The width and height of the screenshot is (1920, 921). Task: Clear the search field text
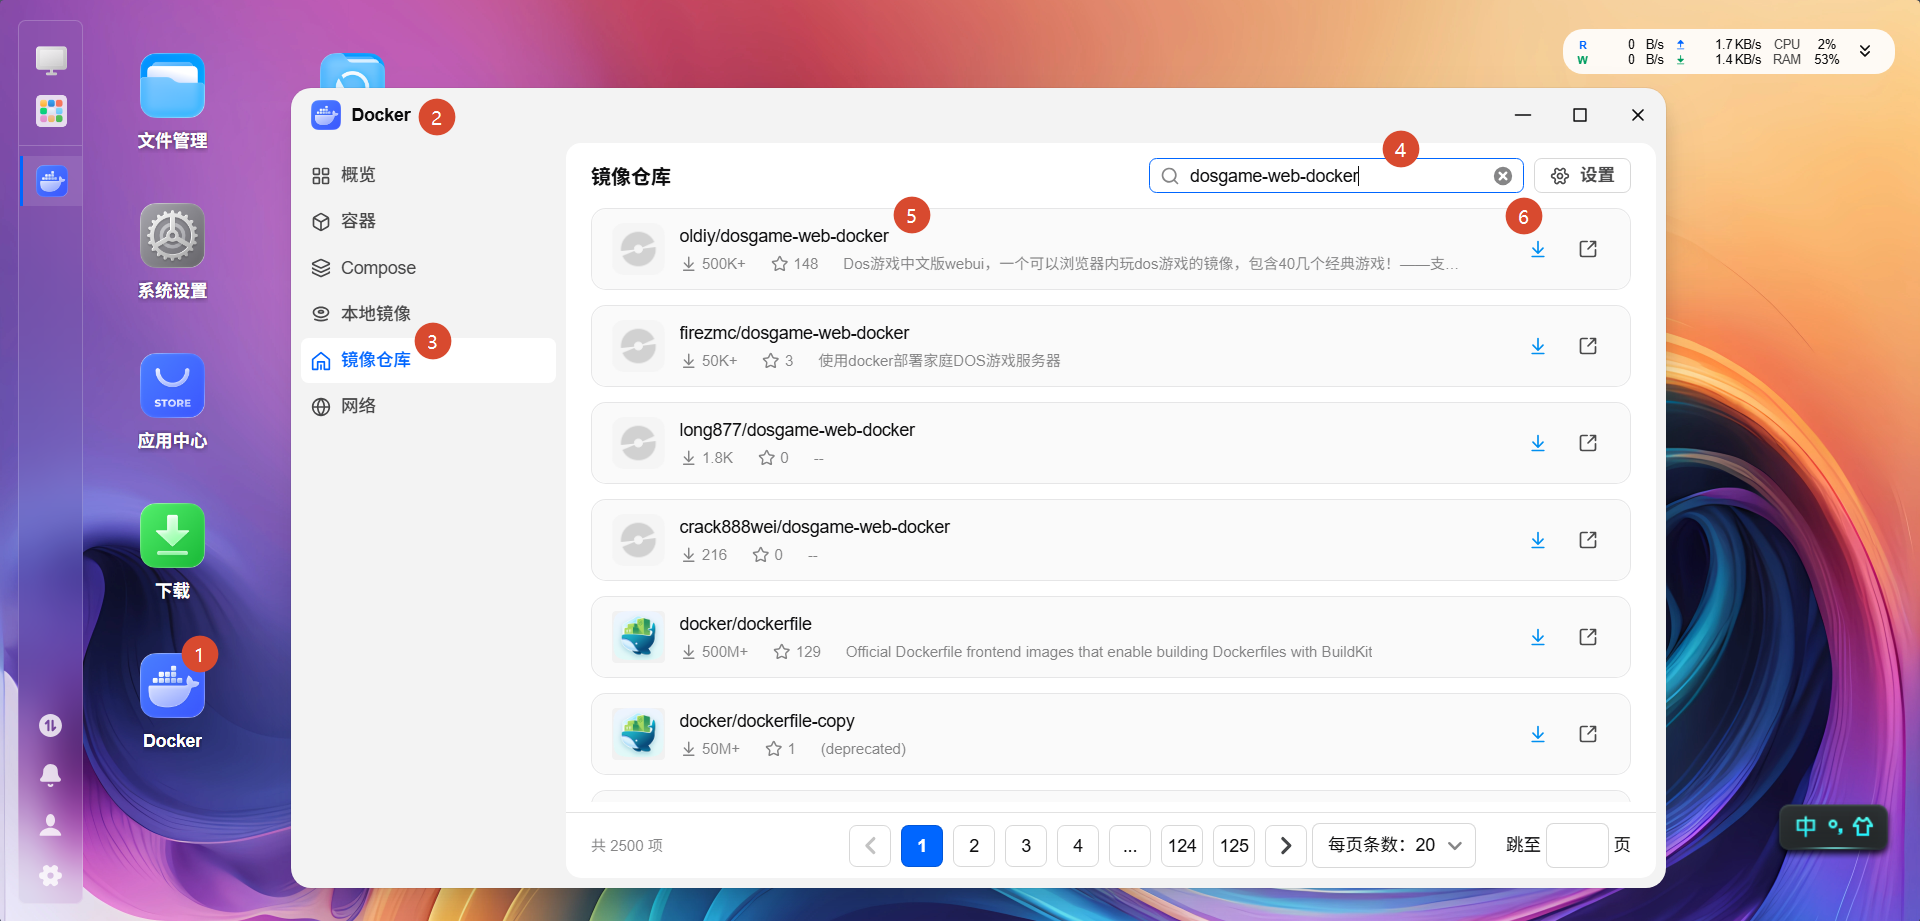[1503, 176]
